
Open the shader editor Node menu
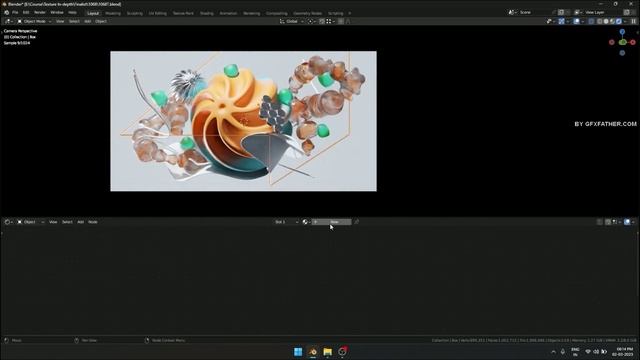tap(93, 222)
